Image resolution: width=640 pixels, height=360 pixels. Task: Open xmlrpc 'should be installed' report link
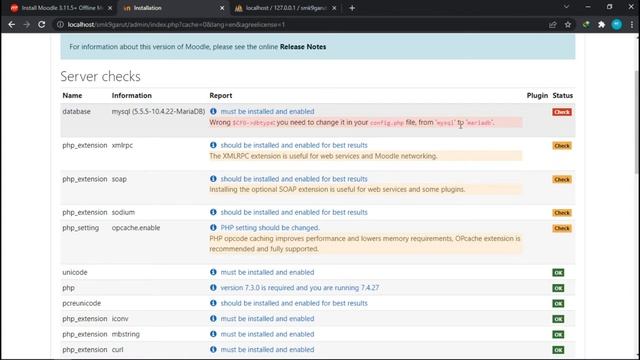point(294,145)
